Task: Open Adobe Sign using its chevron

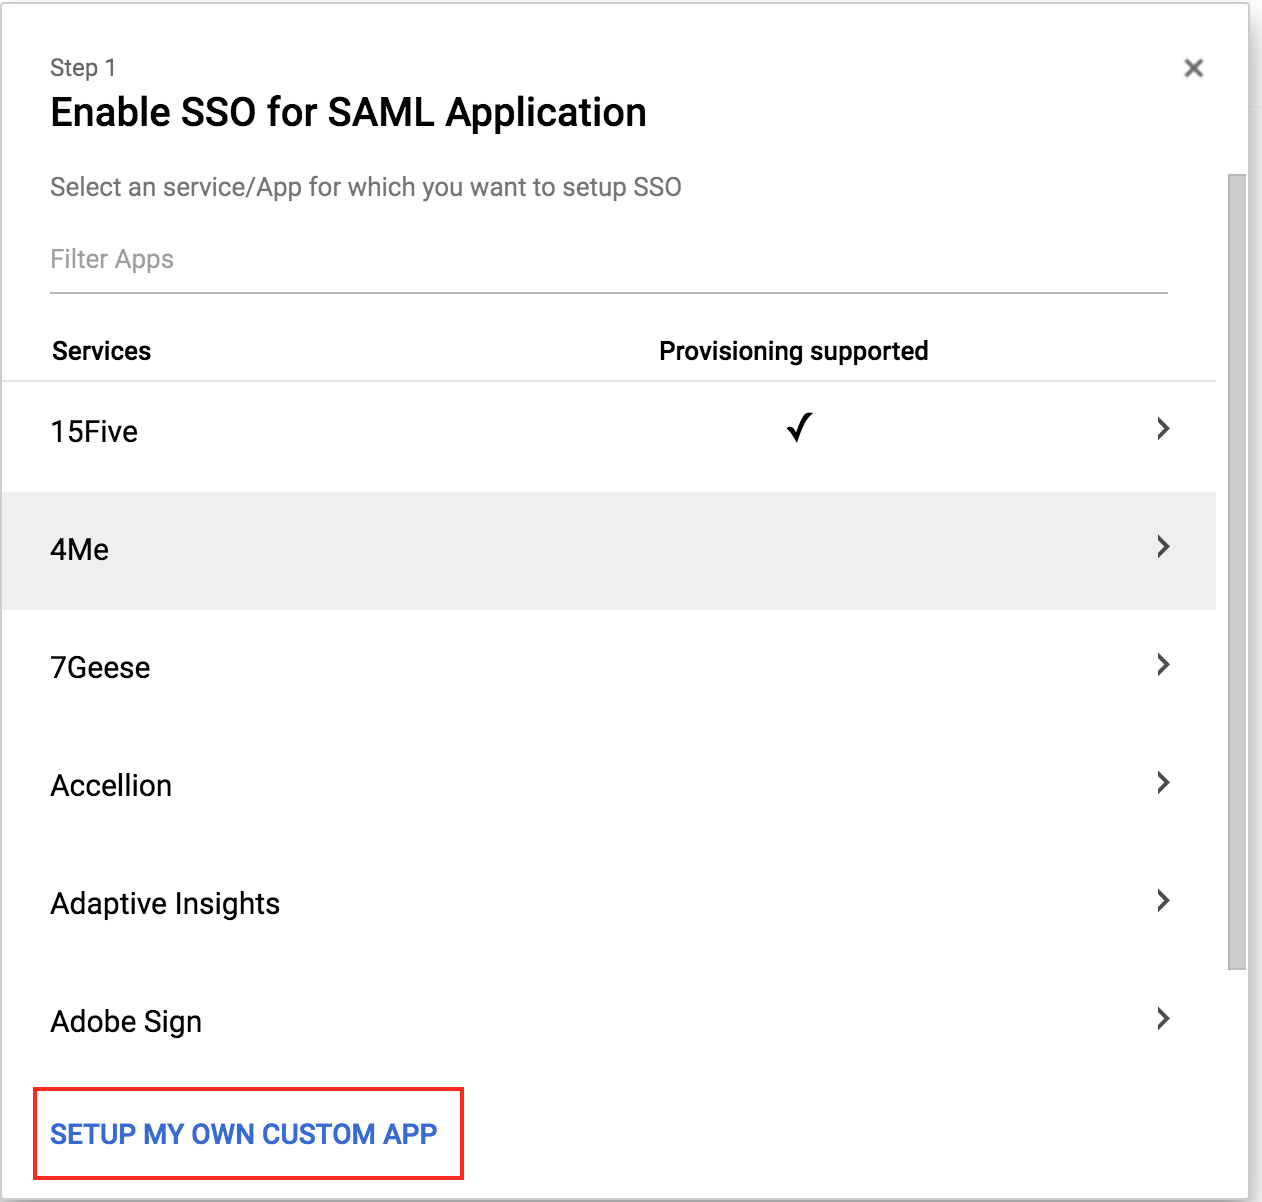Action: coord(1162,1019)
